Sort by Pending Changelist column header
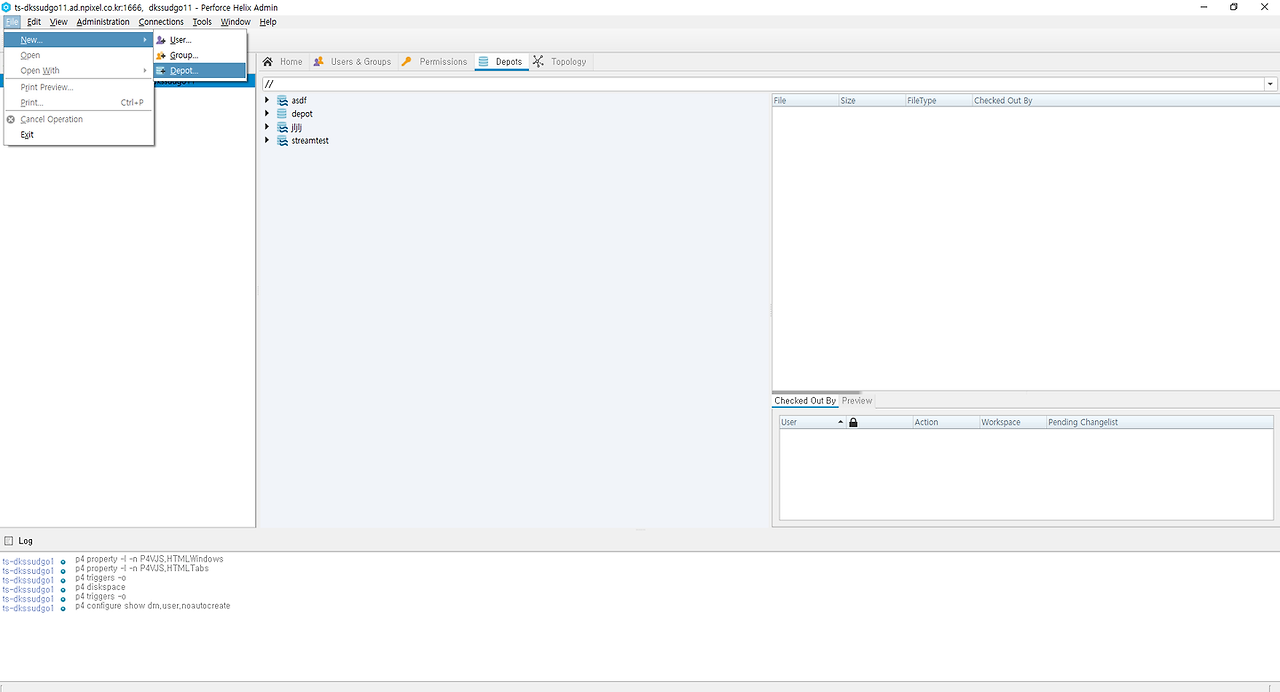Viewport: 1280px width, 692px height. pyautogui.click(x=1159, y=423)
